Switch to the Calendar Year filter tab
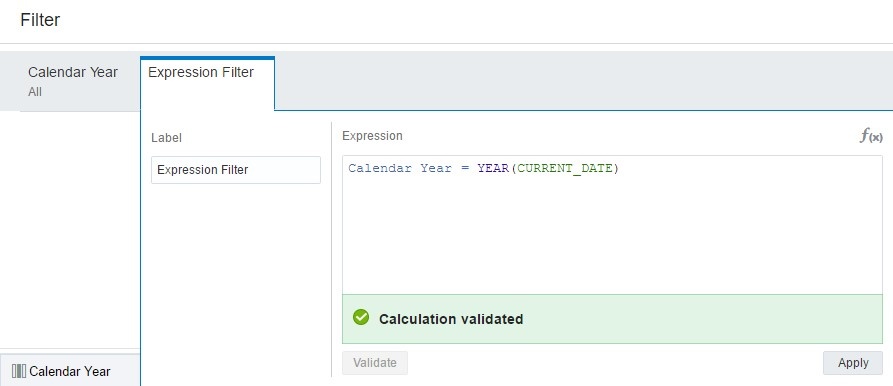The image size is (893, 386). coord(73,81)
